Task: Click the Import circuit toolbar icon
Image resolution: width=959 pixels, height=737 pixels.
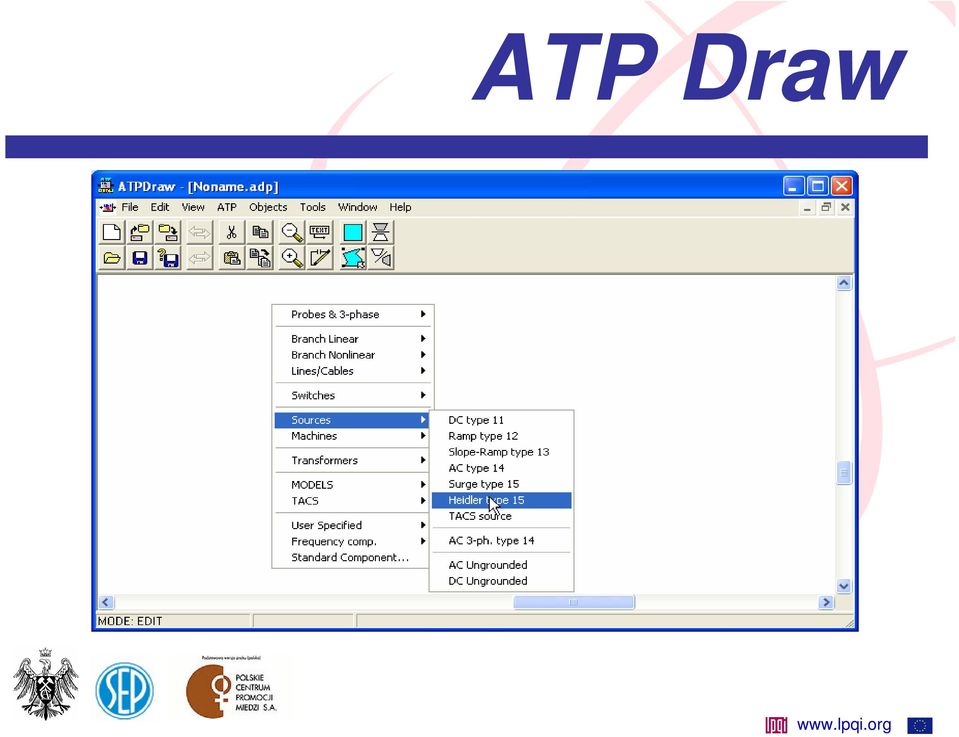Action: [140, 232]
